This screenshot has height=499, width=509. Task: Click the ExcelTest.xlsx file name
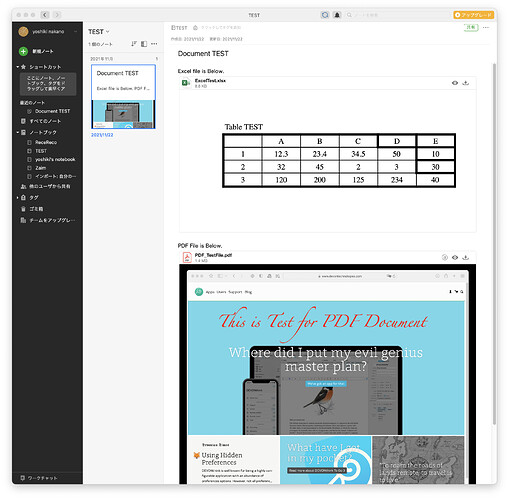pyautogui.click(x=210, y=81)
